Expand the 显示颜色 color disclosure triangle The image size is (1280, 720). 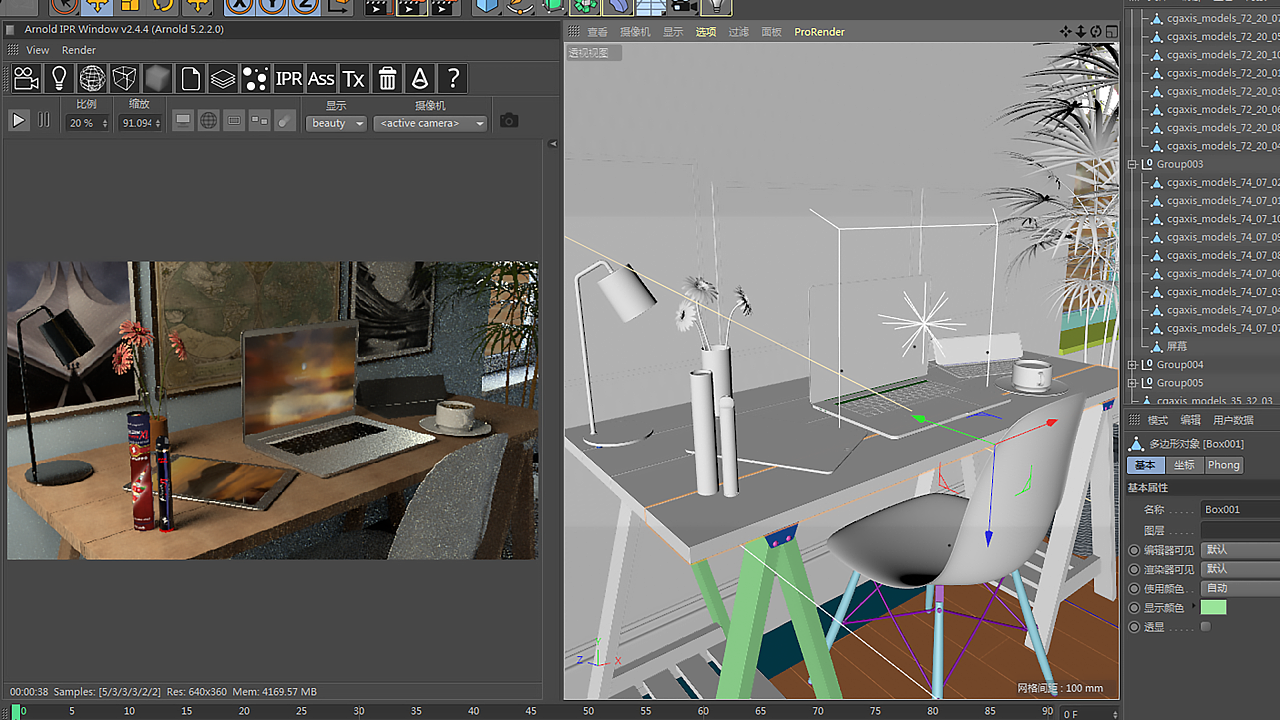click(x=1194, y=607)
